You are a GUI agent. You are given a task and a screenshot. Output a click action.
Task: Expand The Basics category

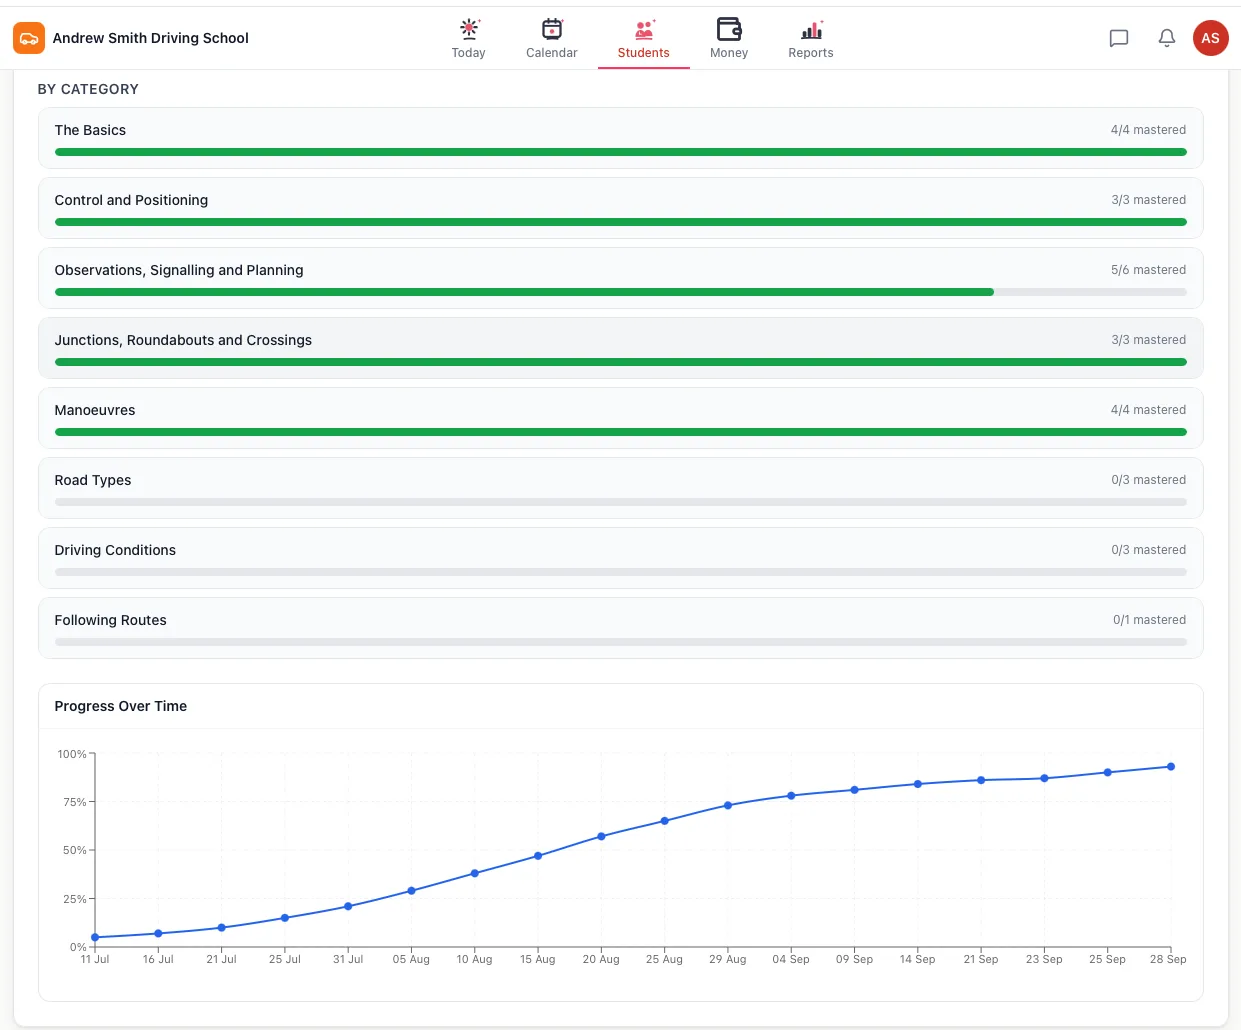(620, 138)
